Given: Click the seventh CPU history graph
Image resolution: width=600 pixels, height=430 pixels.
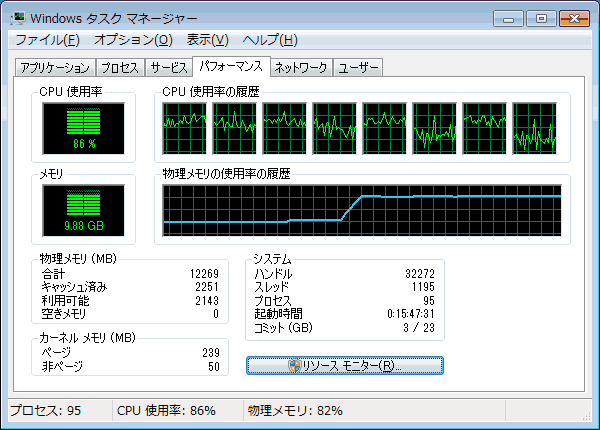Looking at the screenshot, I should pyautogui.click(x=484, y=129).
